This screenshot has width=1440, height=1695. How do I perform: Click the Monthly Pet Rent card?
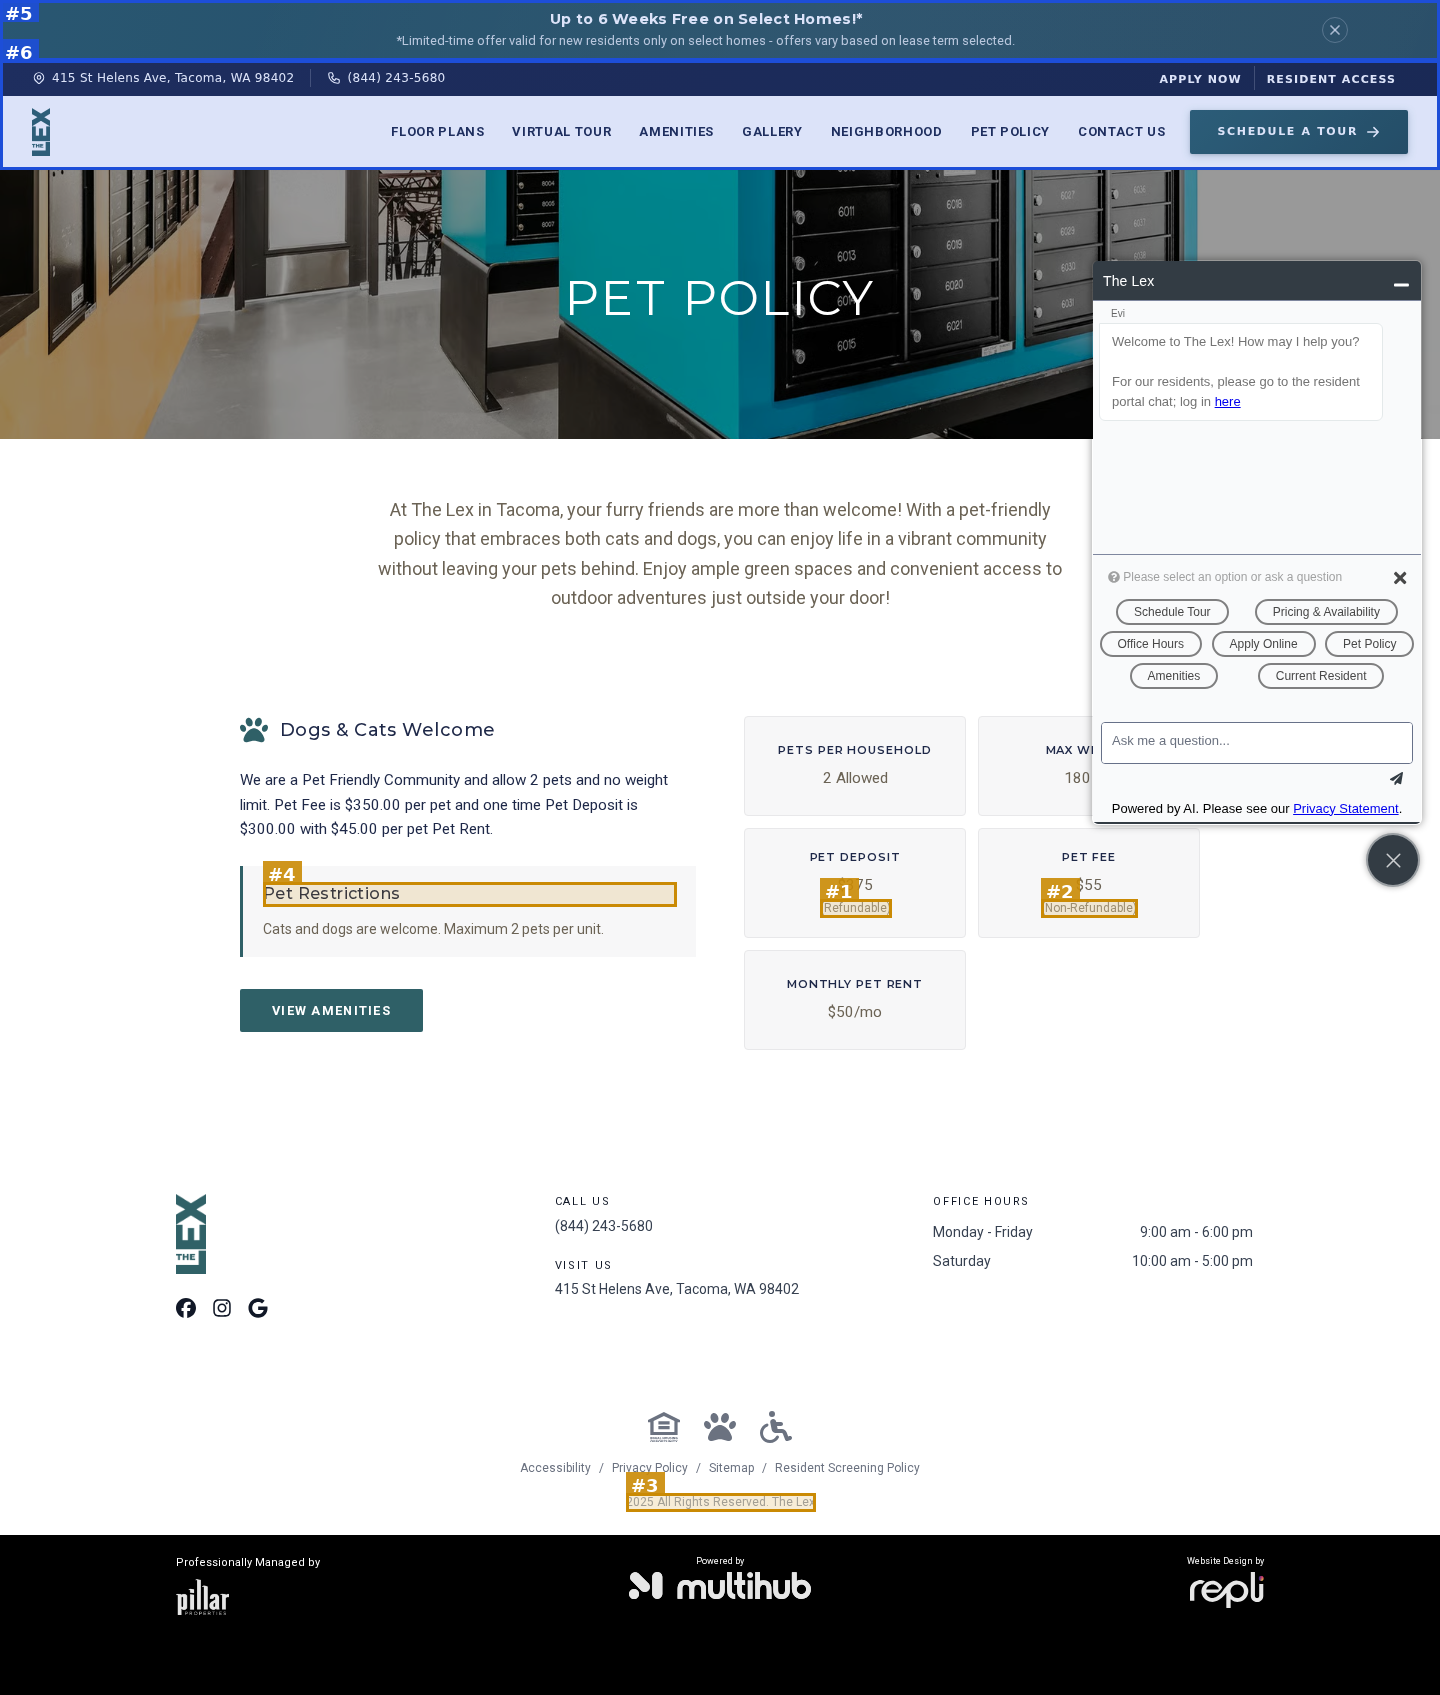tap(855, 1000)
